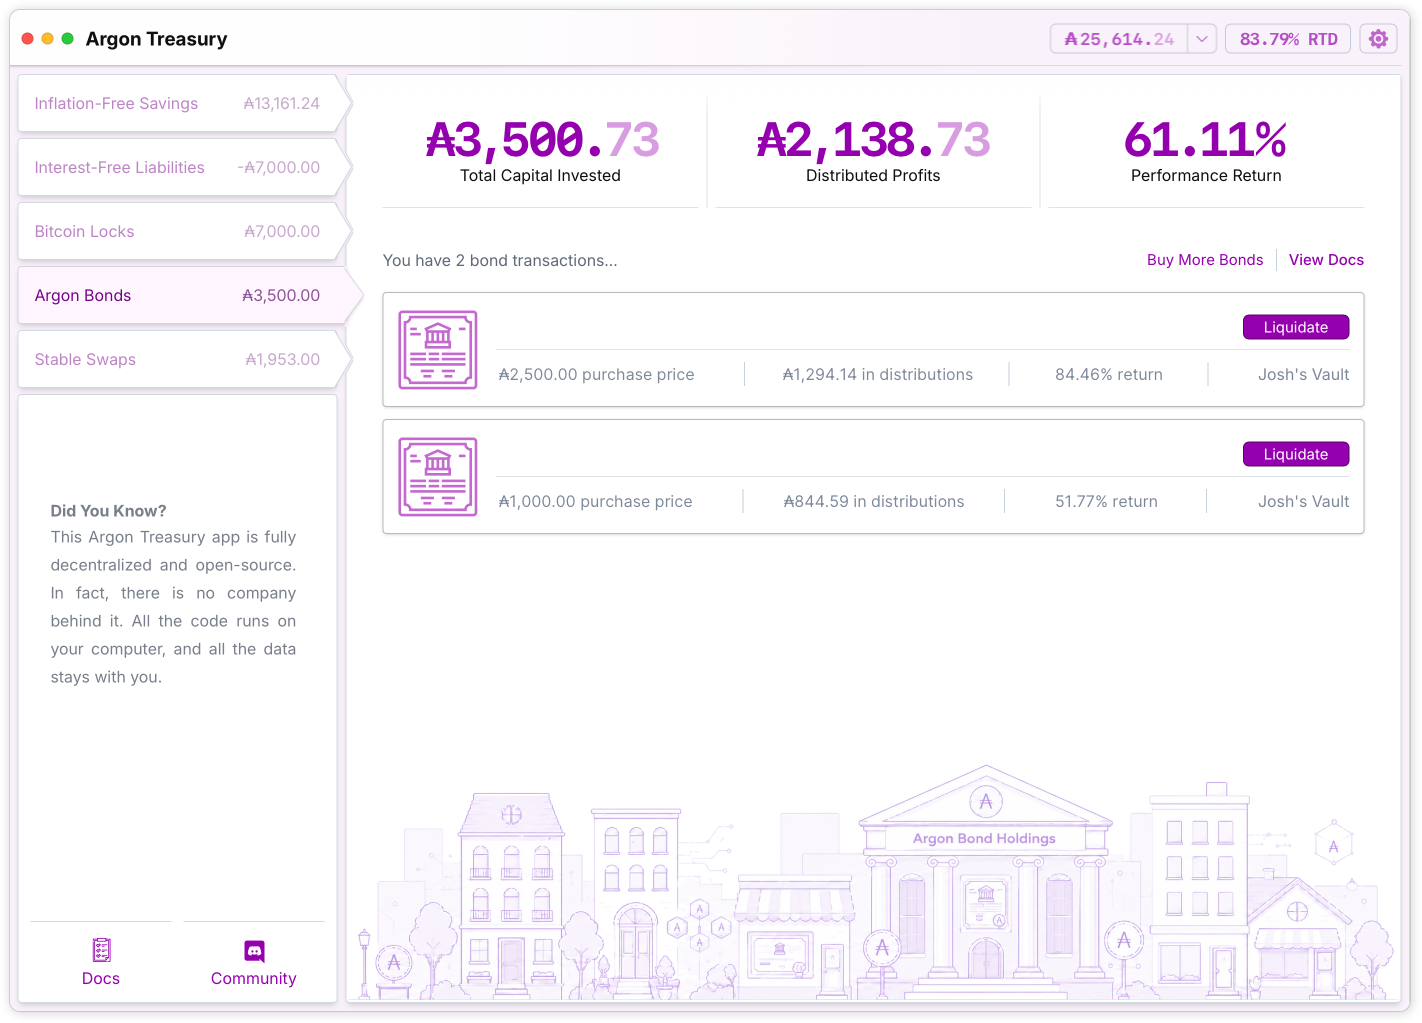This screenshot has width=1422, height=1023.
Task: Liquidate the ₳1,000.00 bond
Action: (x=1296, y=454)
